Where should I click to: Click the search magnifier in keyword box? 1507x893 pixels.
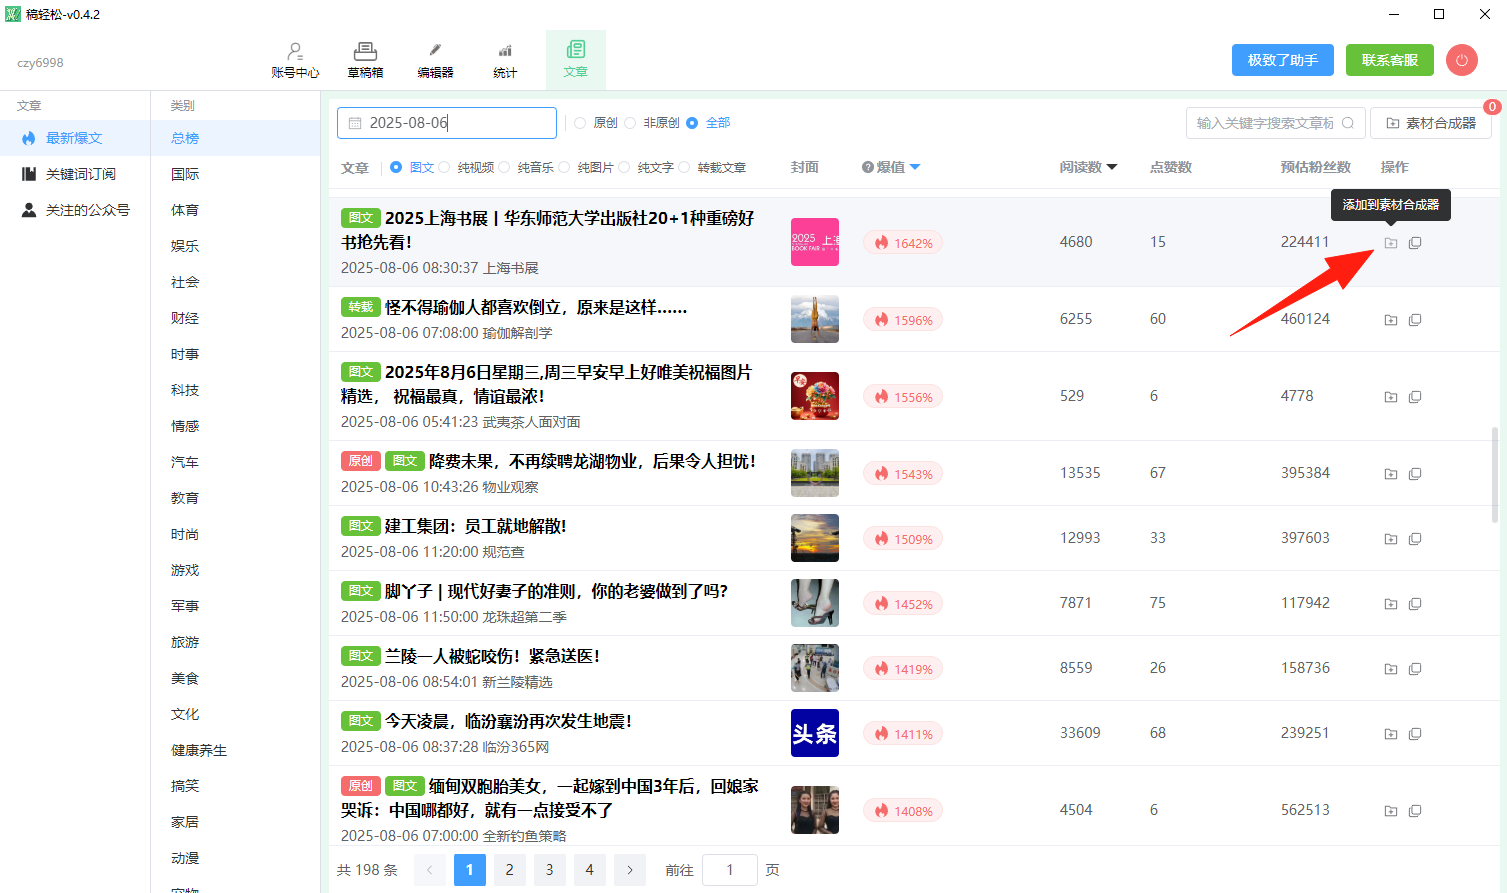[x=1348, y=123]
